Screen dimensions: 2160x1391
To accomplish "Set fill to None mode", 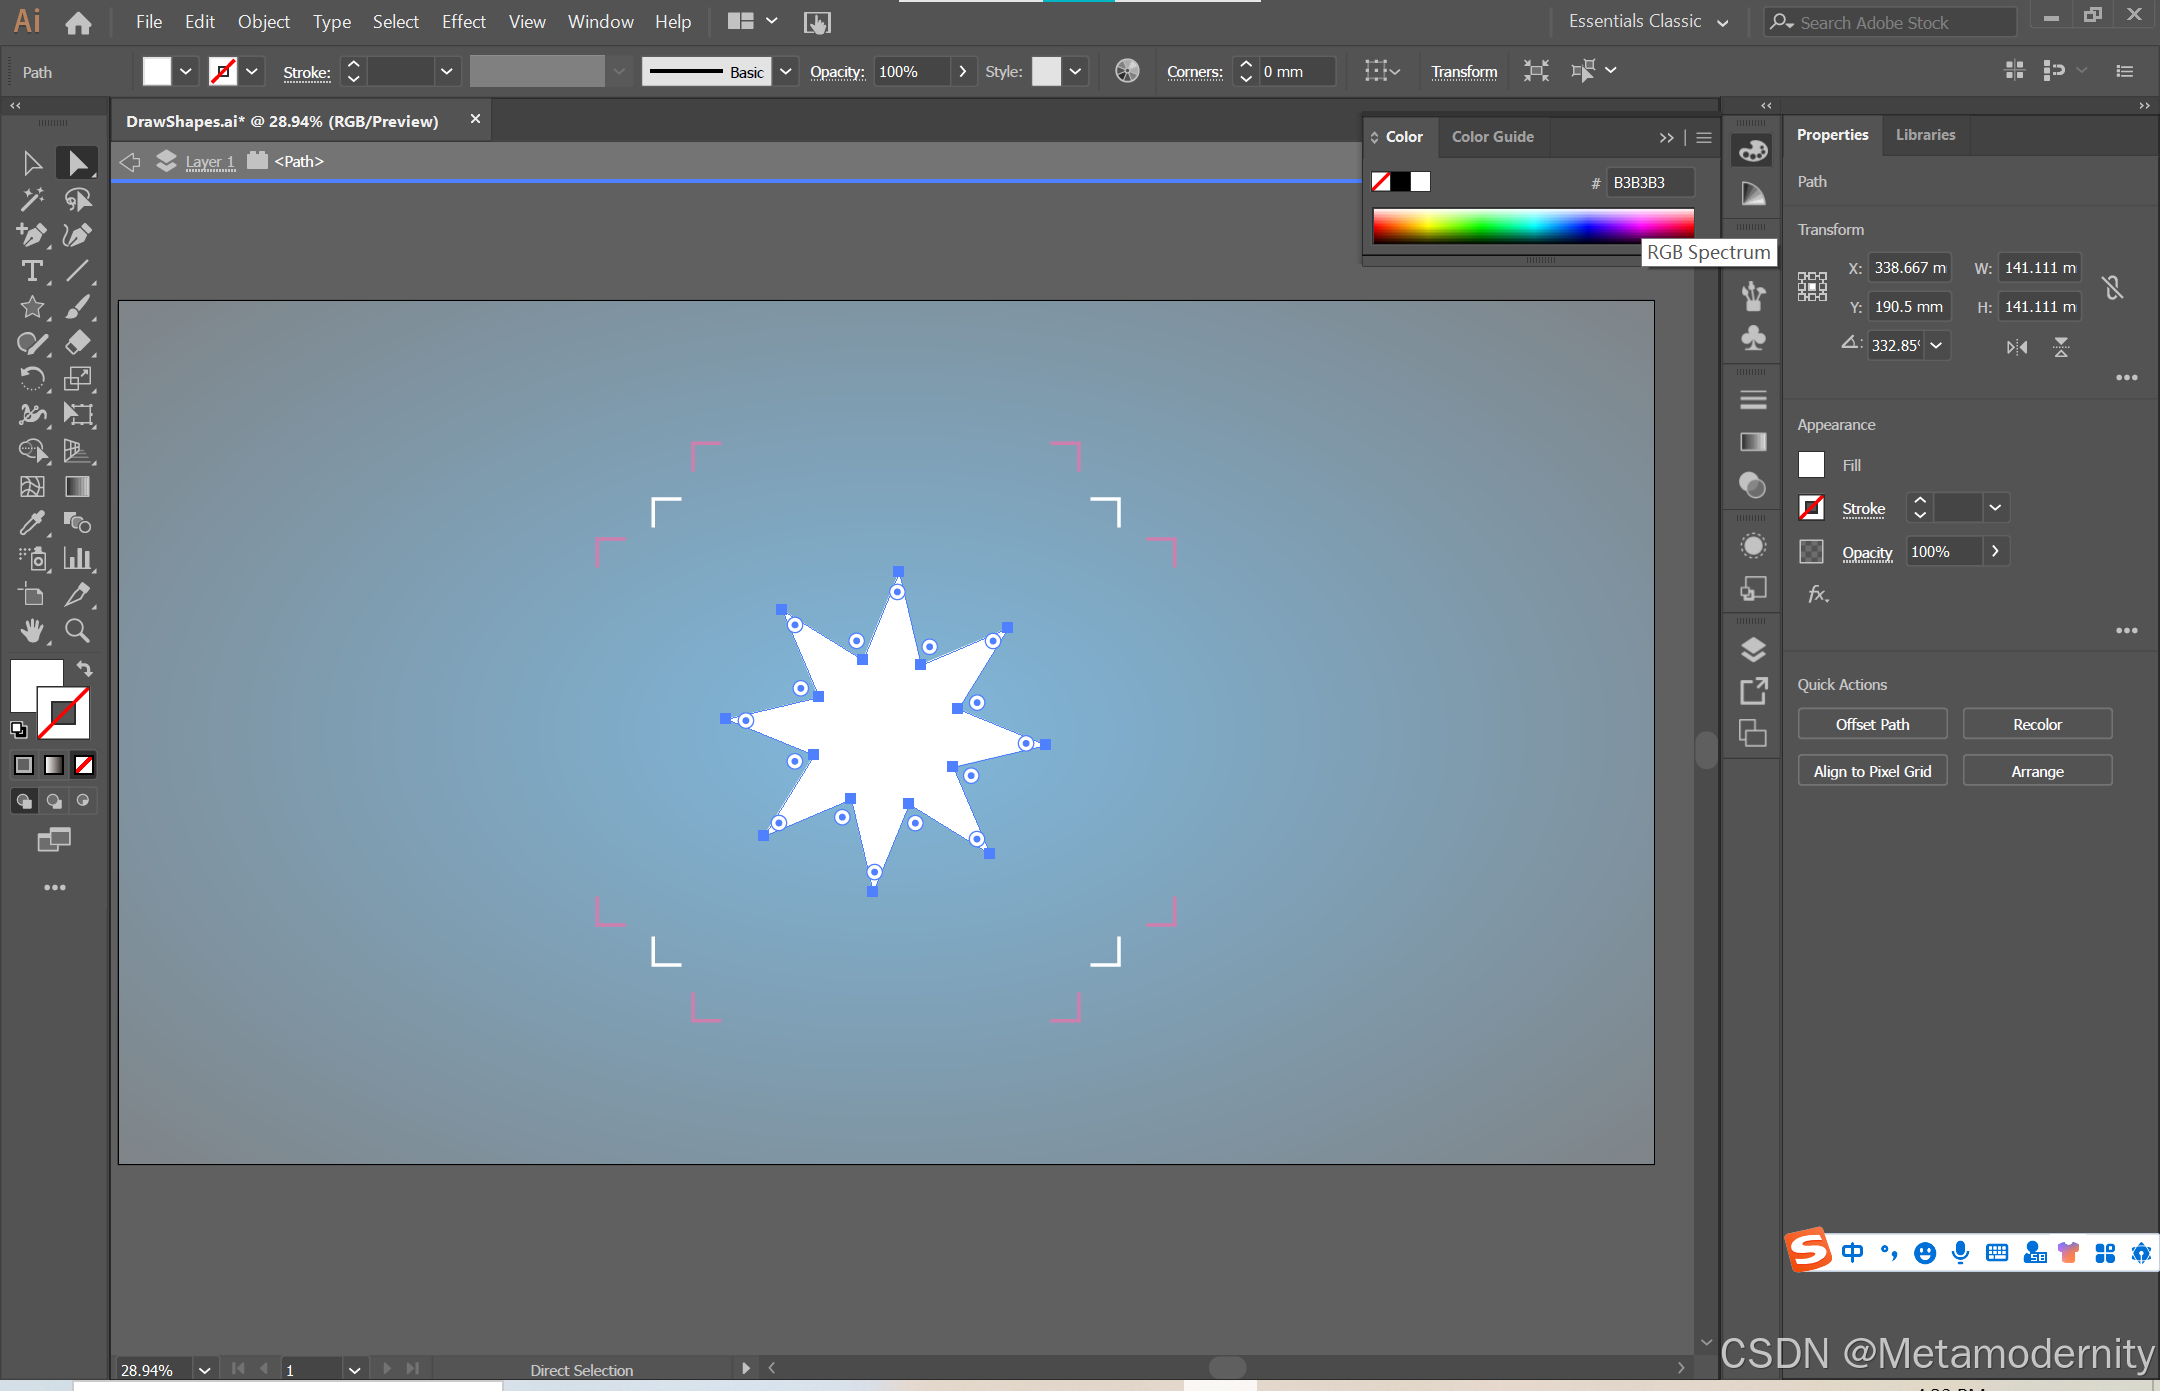I will 84,765.
